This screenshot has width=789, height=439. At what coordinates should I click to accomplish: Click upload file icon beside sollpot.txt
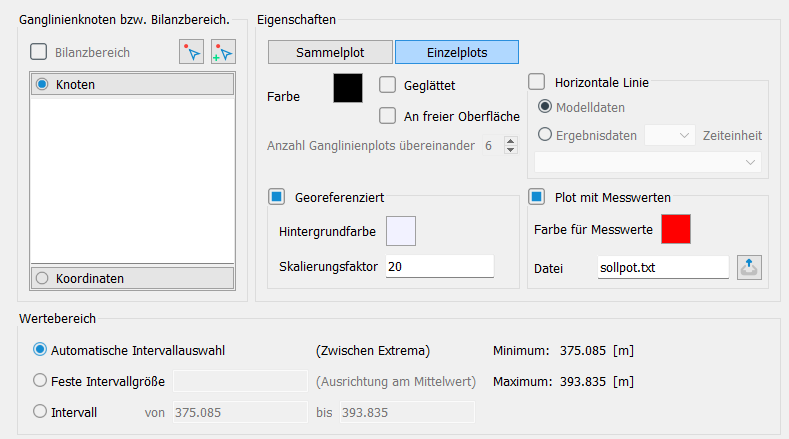pos(749,267)
